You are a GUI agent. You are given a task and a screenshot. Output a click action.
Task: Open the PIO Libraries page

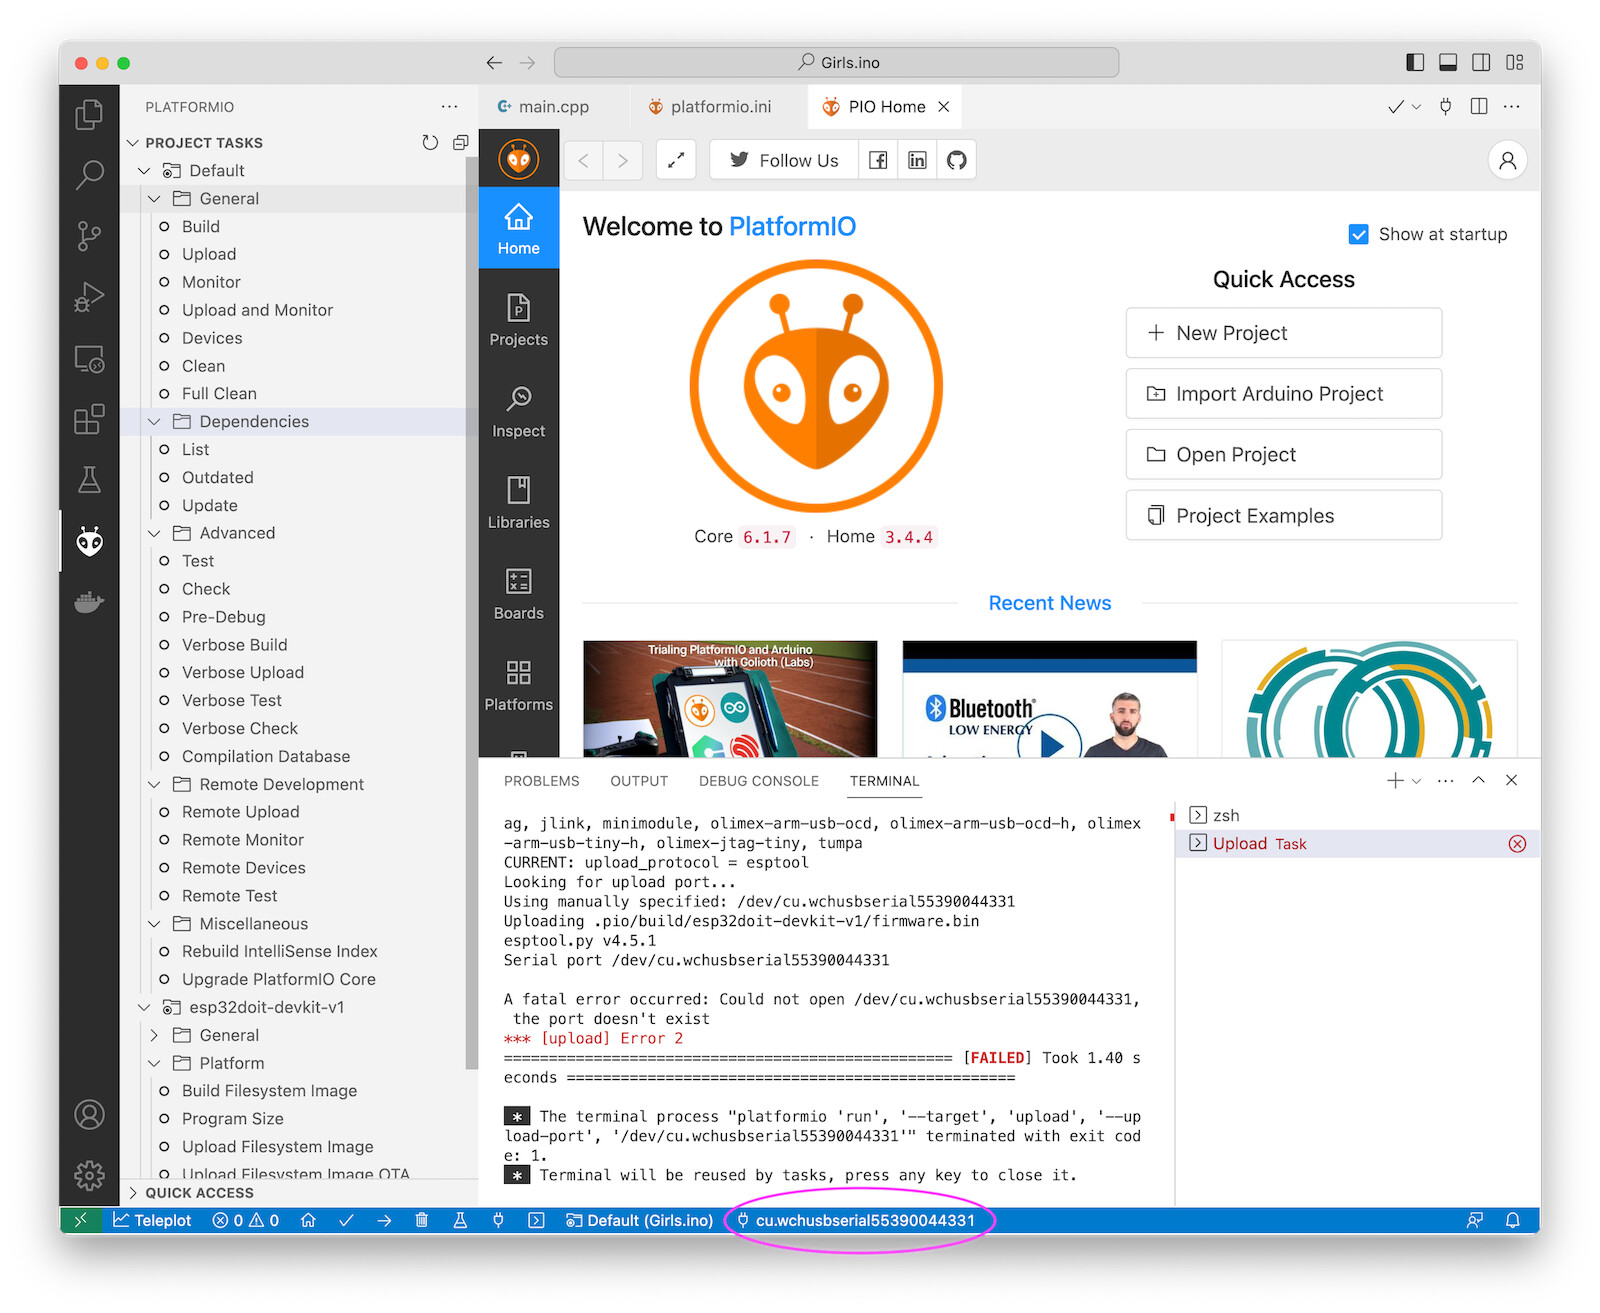tap(518, 503)
